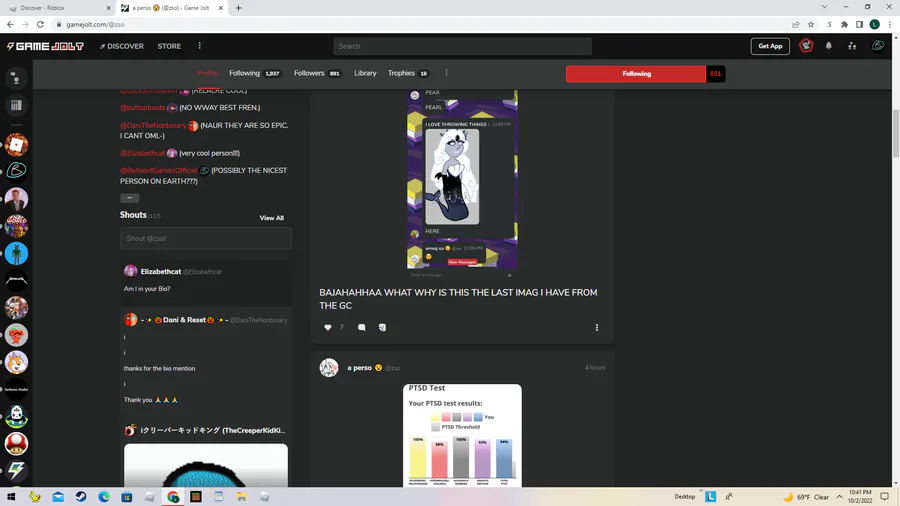
Task: Open the library grid icon in sidebar
Action: click(16, 105)
